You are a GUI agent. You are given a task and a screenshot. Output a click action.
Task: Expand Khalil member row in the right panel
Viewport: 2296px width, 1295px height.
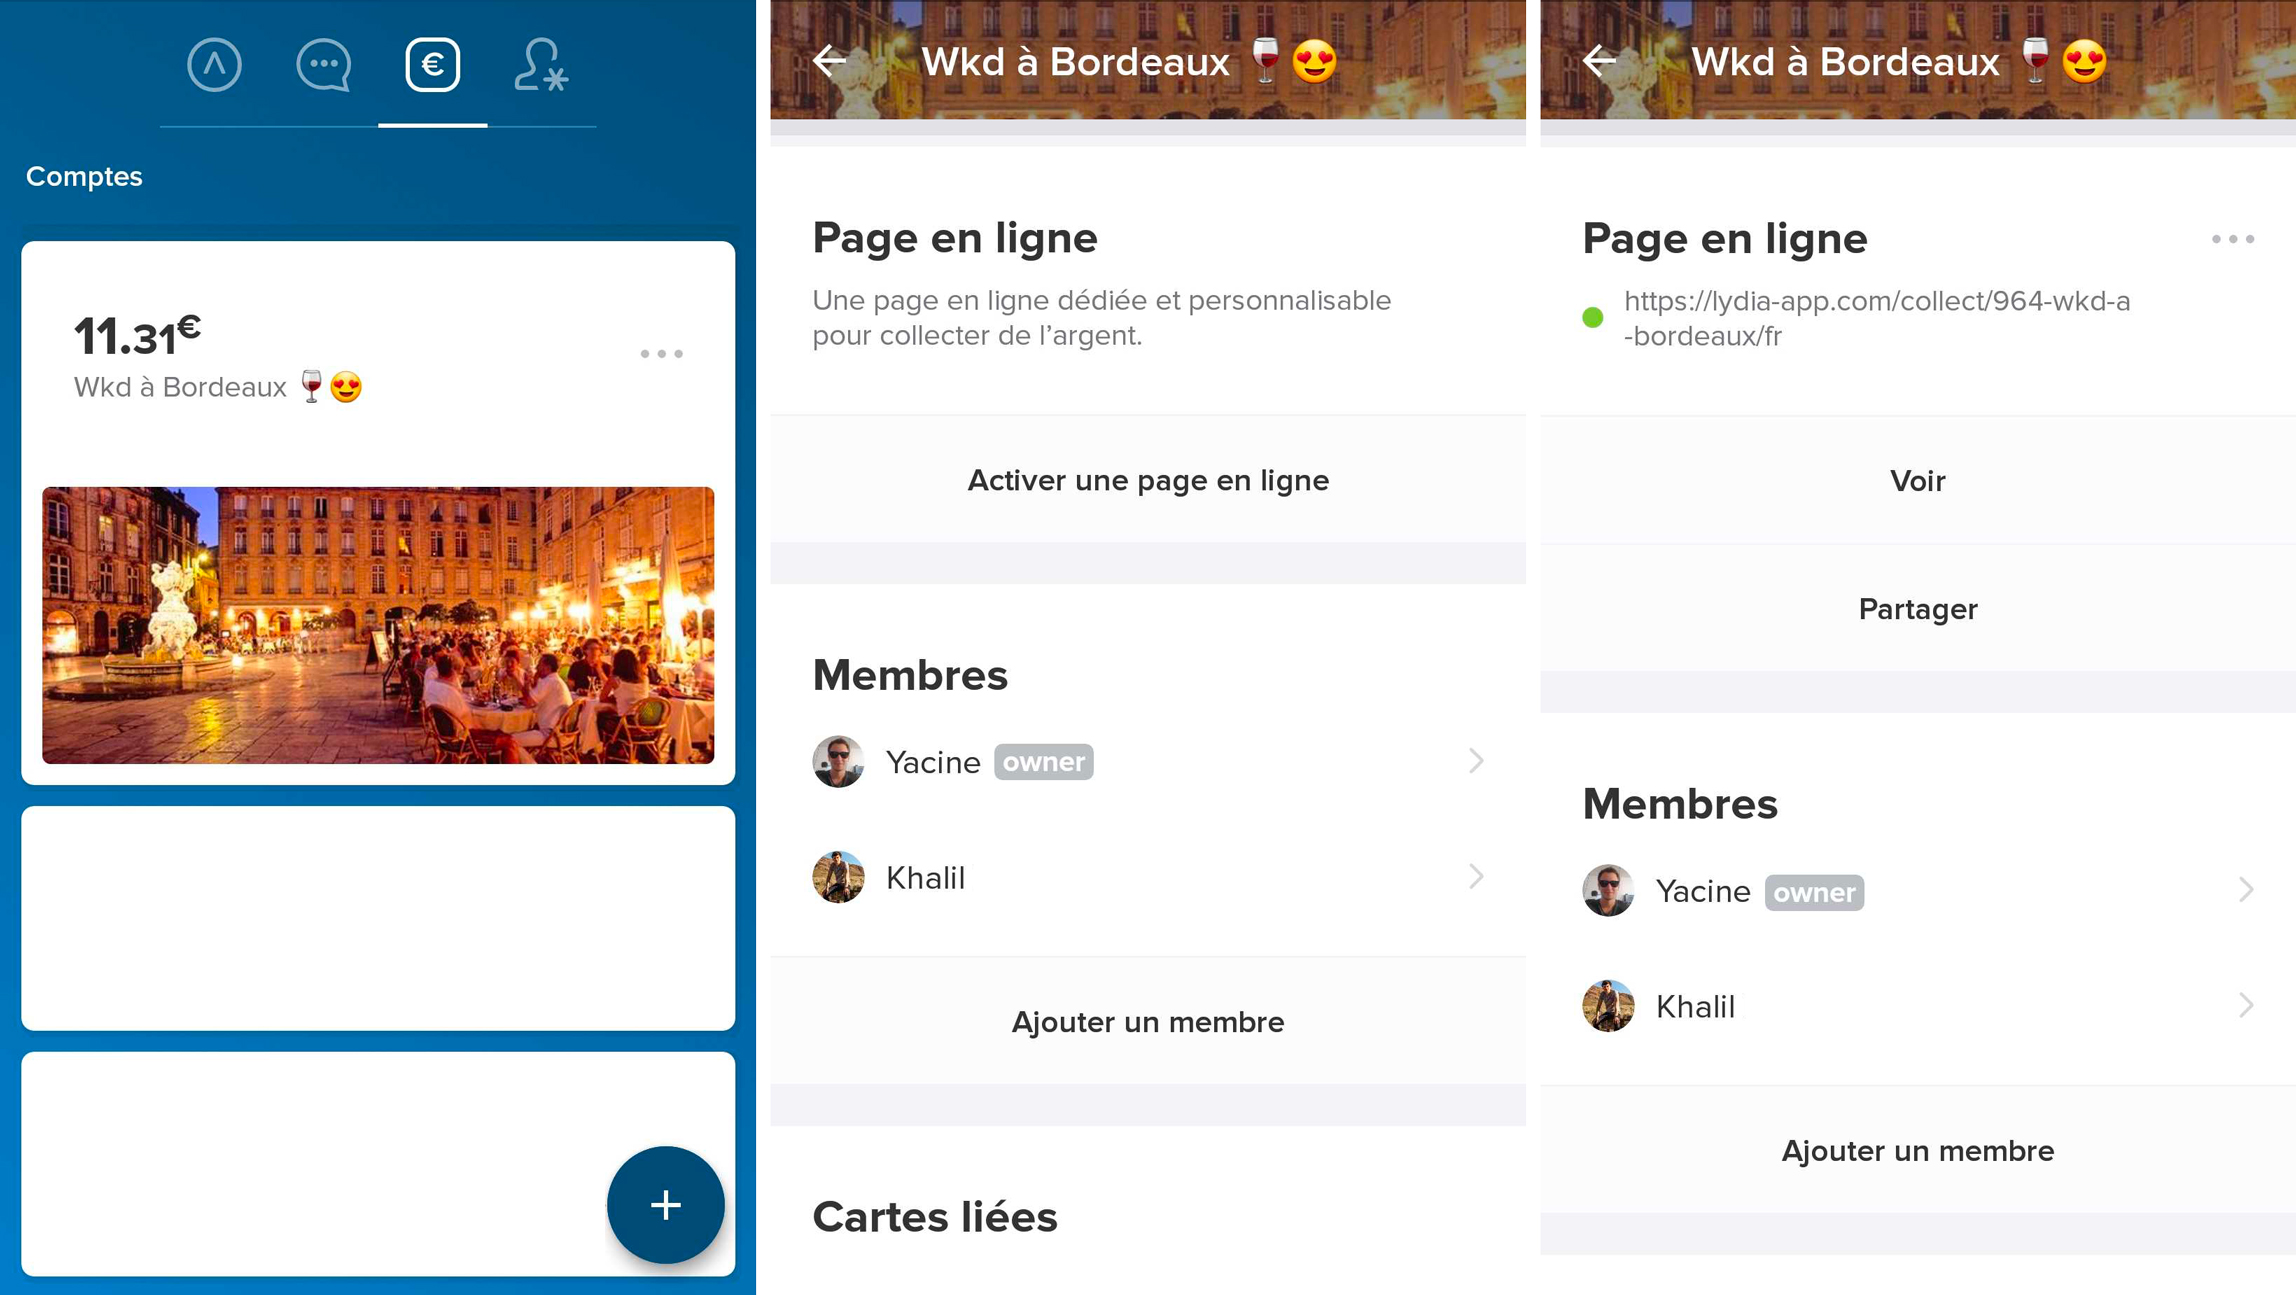[1918, 1006]
